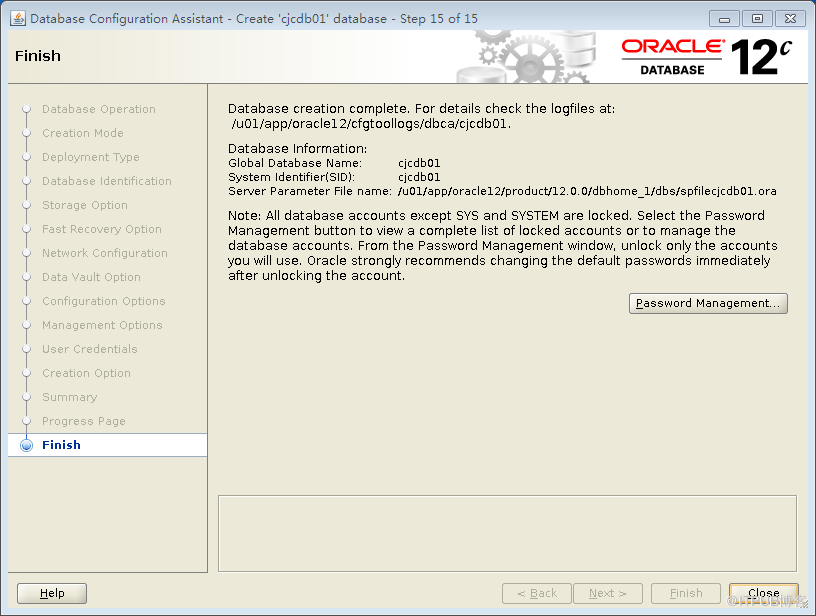Click the greyed-out Back button
The width and height of the screenshot is (816, 616).
click(x=537, y=593)
